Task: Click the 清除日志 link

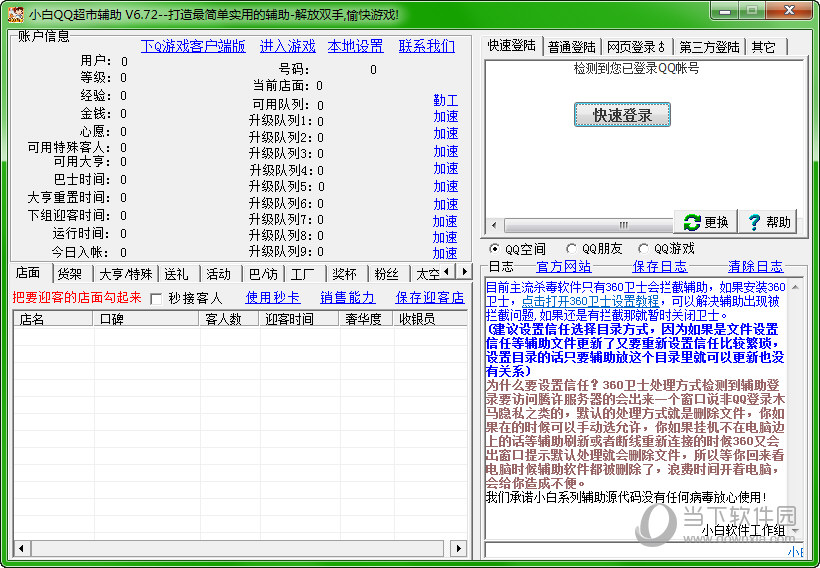Action: coord(756,267)
